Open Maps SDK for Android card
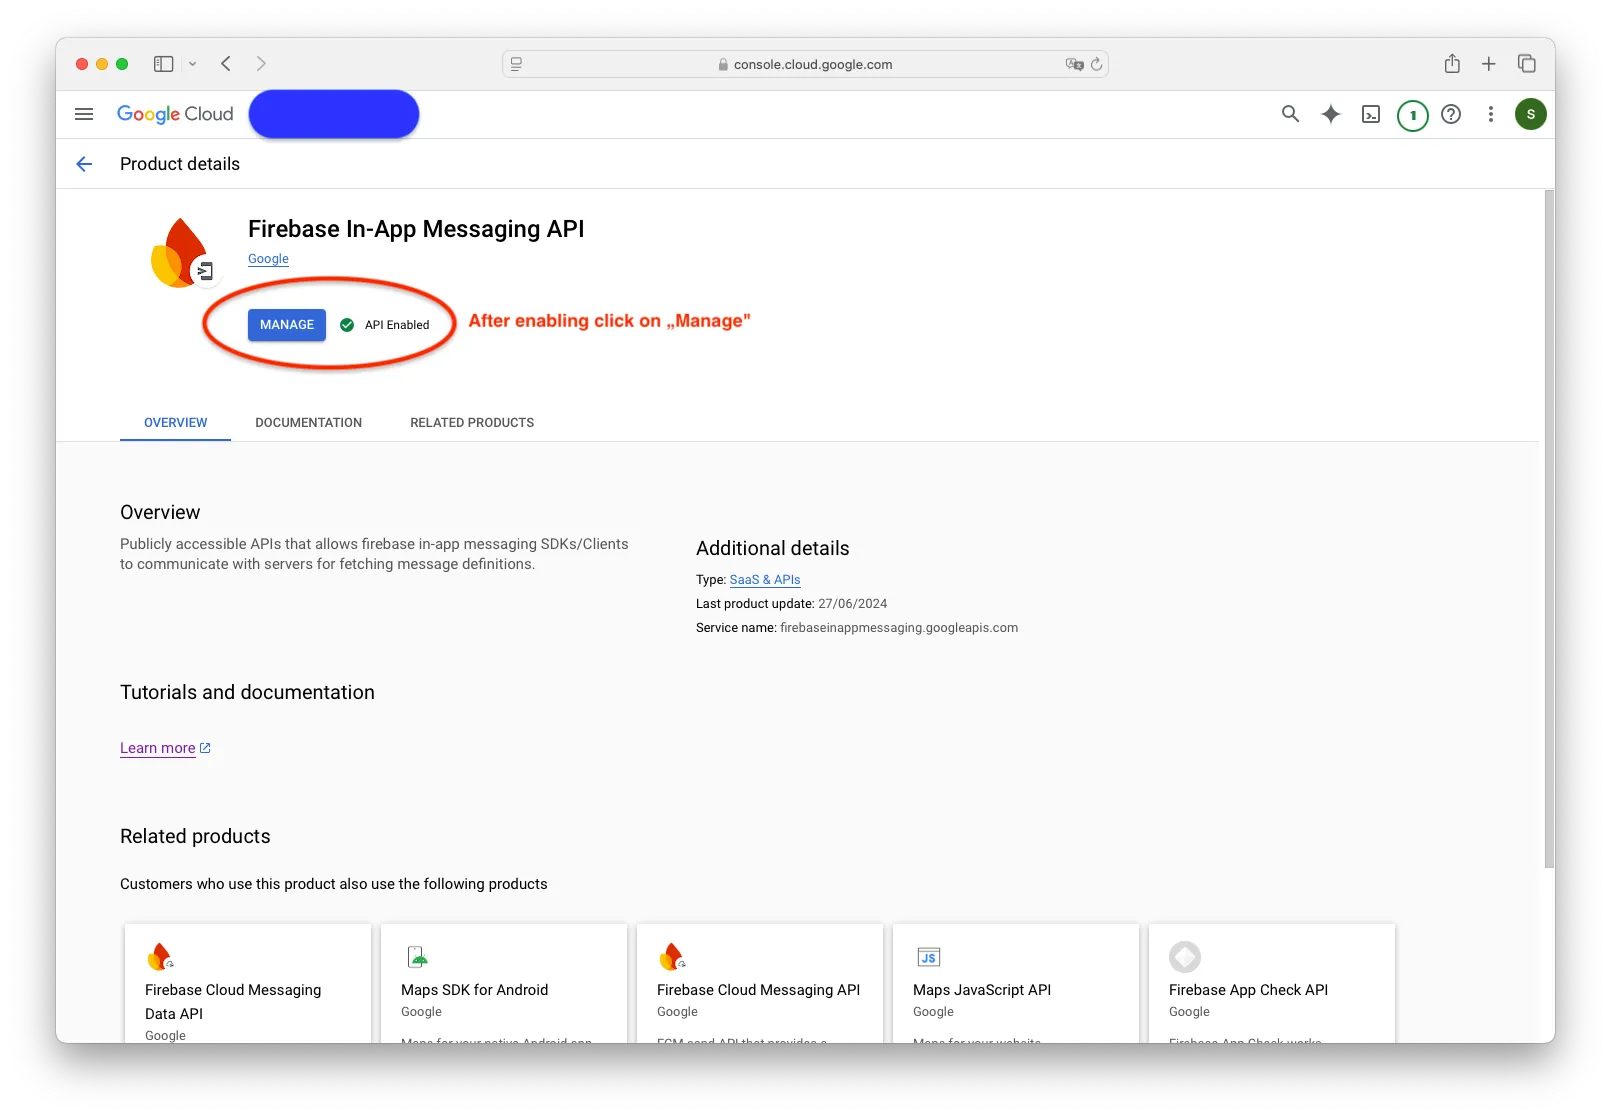The height and width of the screenshot is (1117, 1611). [504, 983]
